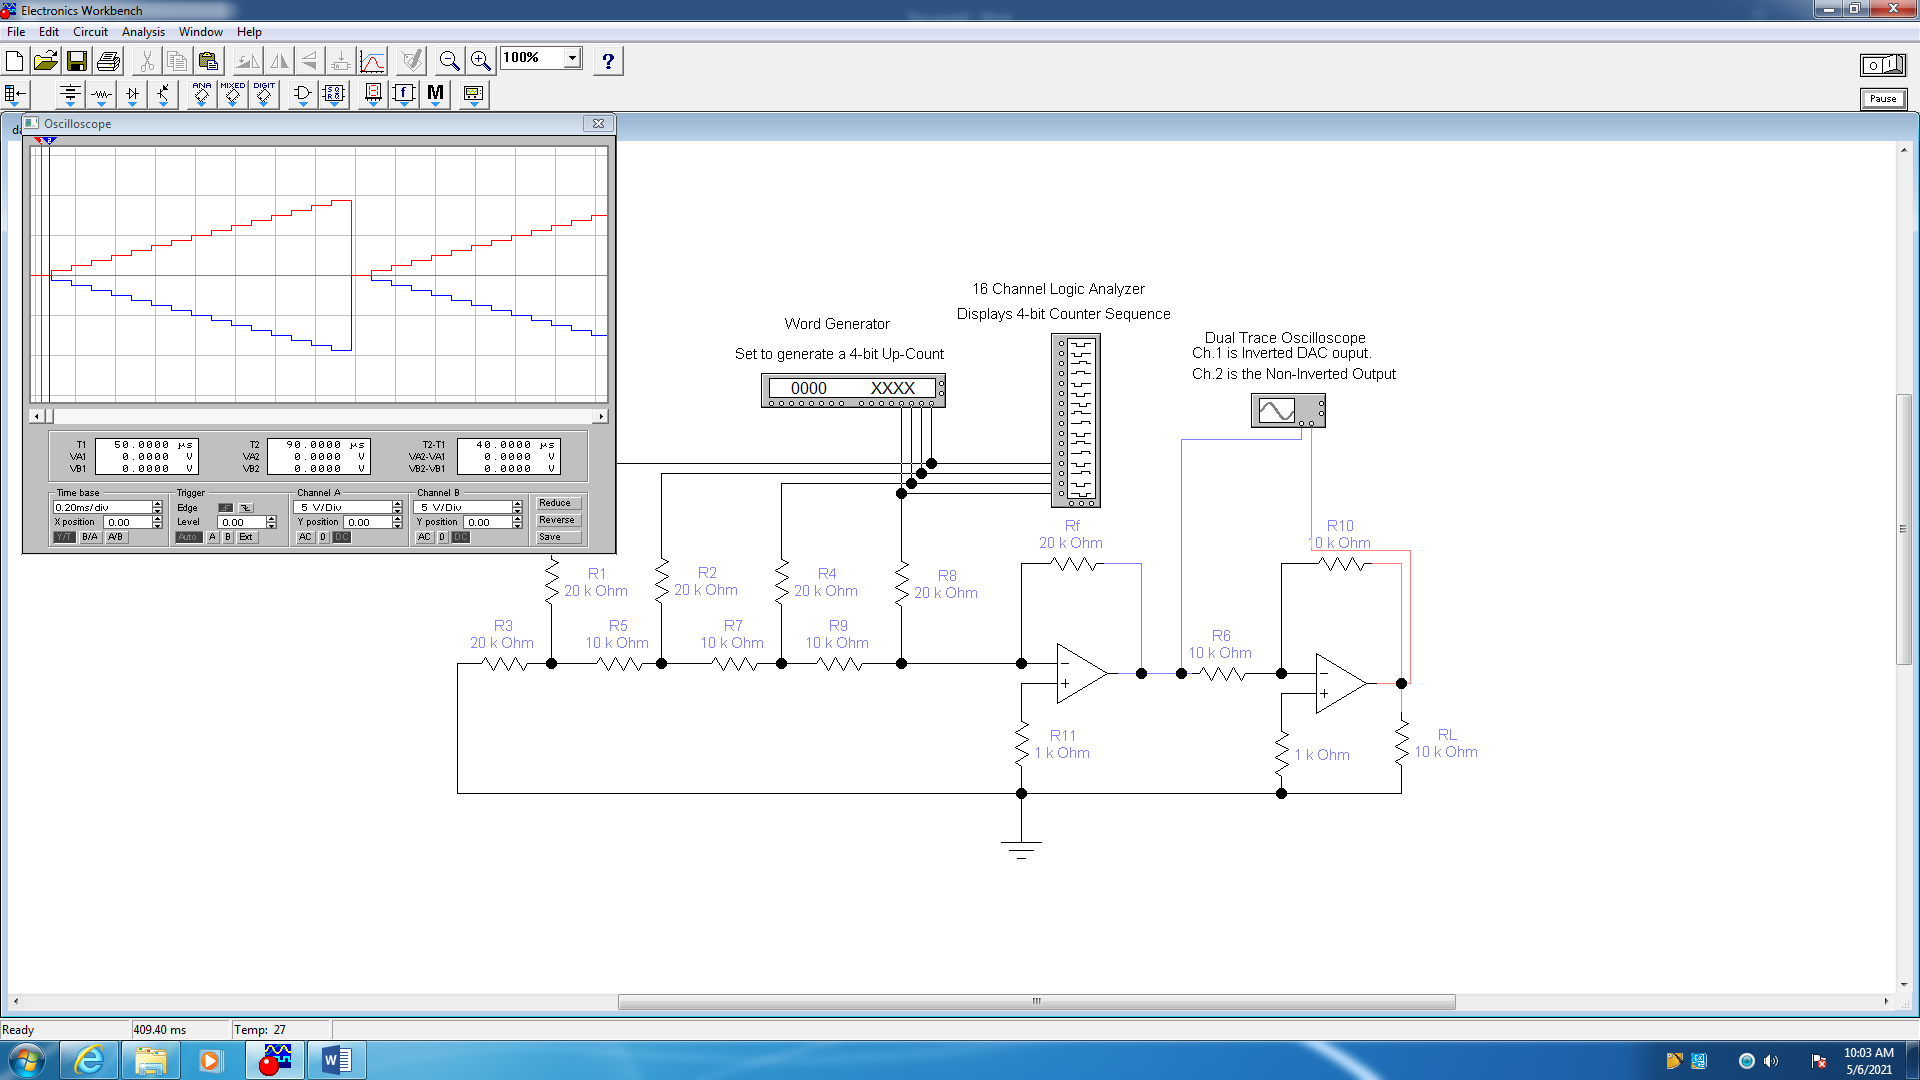Open the display graphs icon
The height and width of the screenshot is (1080, 1920).
(x=373, y=61)
